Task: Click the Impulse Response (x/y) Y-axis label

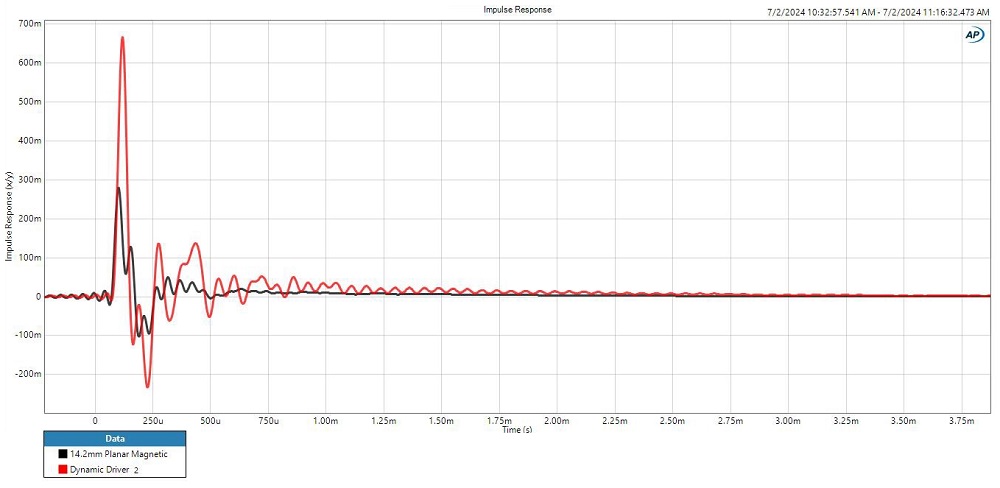Action: point(10,217)
